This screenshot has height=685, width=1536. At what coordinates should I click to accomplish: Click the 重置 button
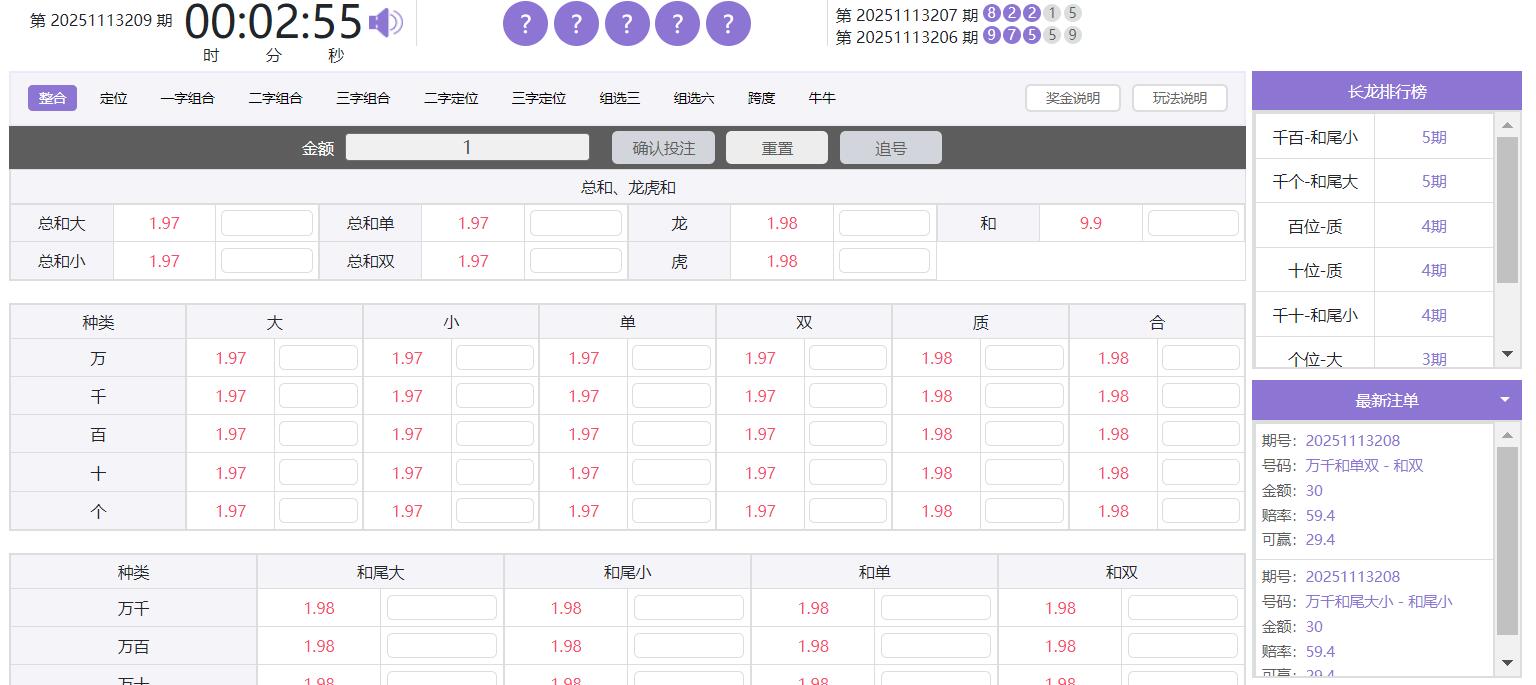click(x=777, y=148)
